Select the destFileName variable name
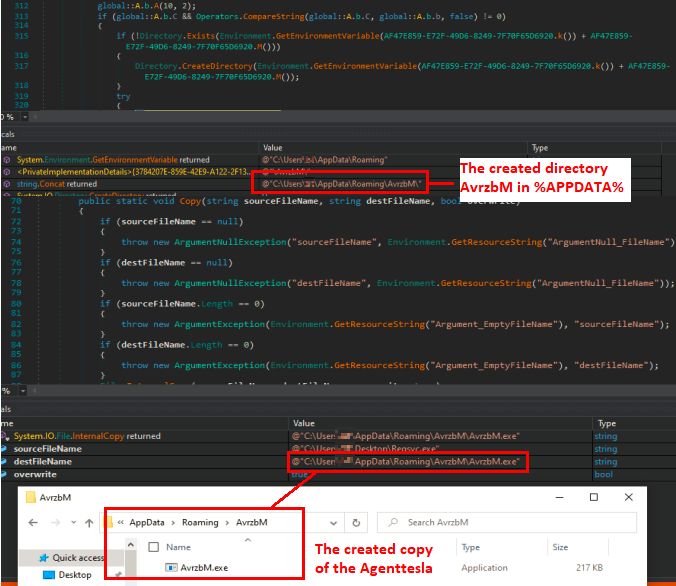This screenshot has width=676, height=586. click(x=43, y=461)
